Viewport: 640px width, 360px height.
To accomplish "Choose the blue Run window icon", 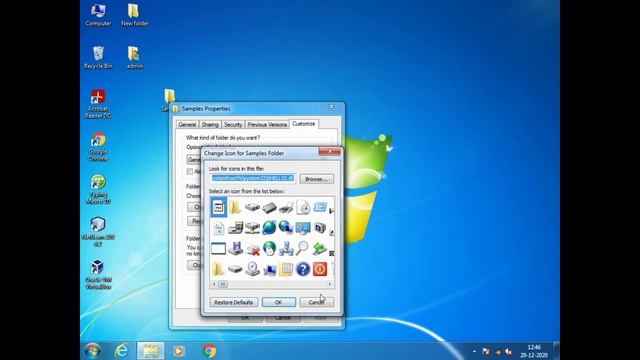I will click(x=320, y=207).
